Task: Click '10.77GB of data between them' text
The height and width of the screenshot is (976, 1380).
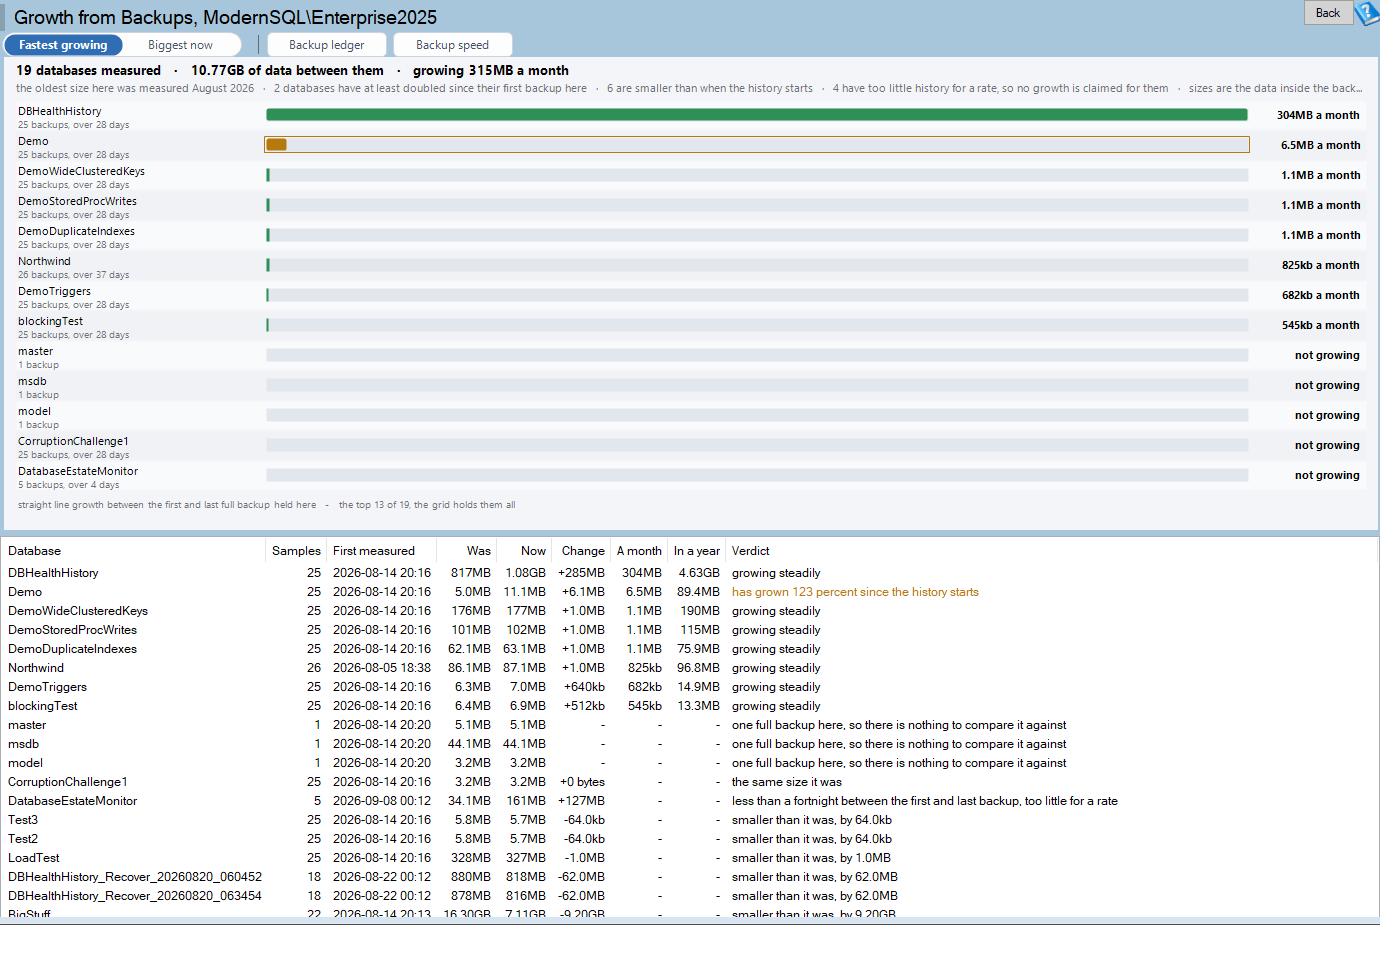Action: coord(287,70)
